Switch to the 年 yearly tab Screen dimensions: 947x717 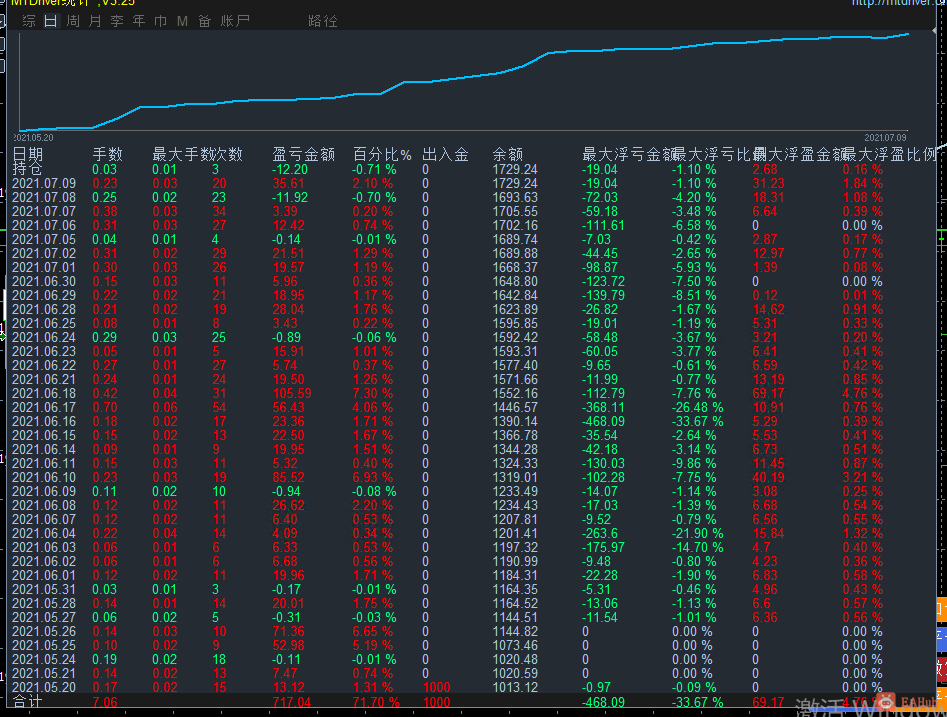pos(139,21)
